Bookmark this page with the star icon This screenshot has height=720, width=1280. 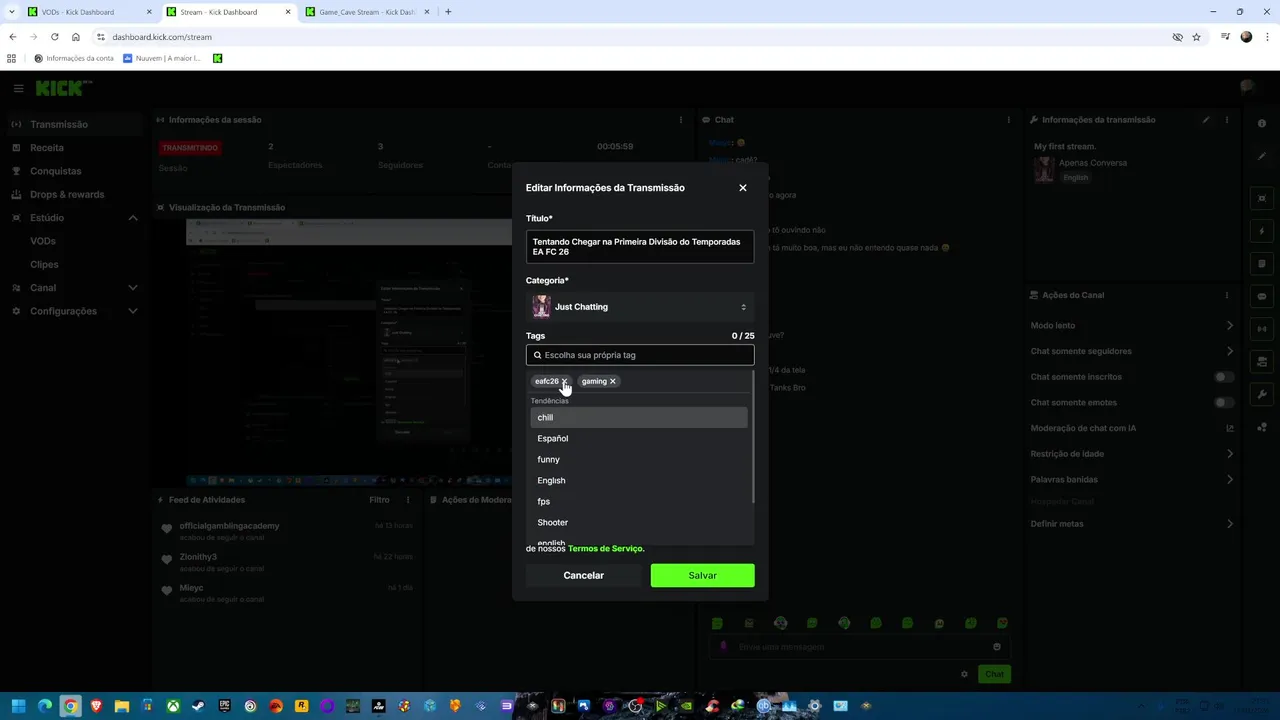click(x=1196, y=37)
